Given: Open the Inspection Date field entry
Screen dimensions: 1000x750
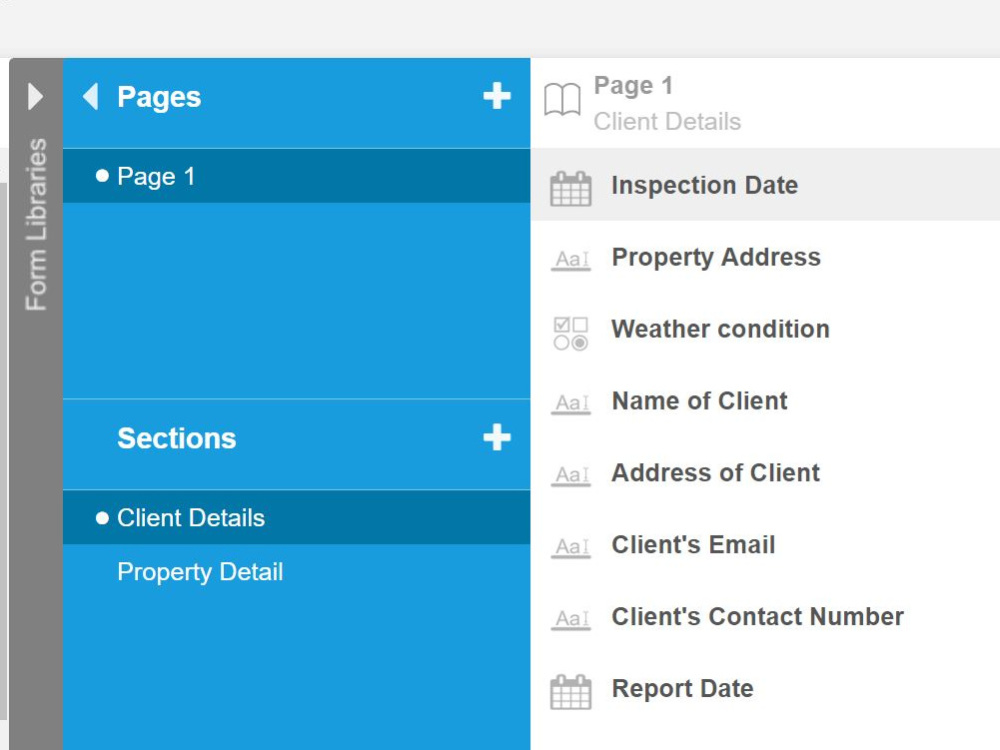Looking at the screenshot, I should click(705, 186).
